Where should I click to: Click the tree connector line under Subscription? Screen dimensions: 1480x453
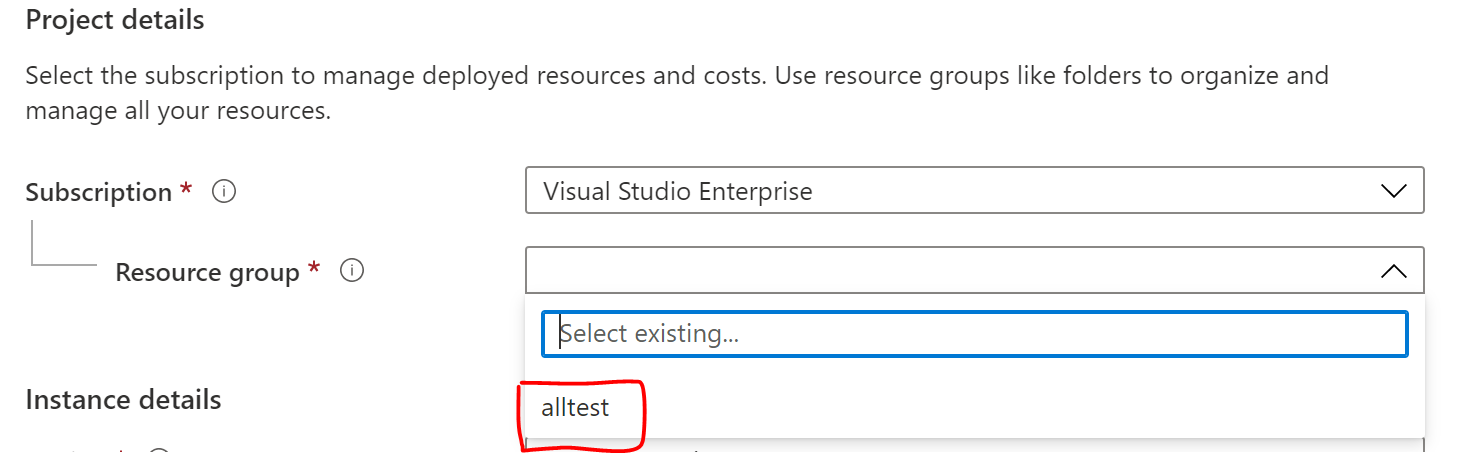tap(64, 244)
